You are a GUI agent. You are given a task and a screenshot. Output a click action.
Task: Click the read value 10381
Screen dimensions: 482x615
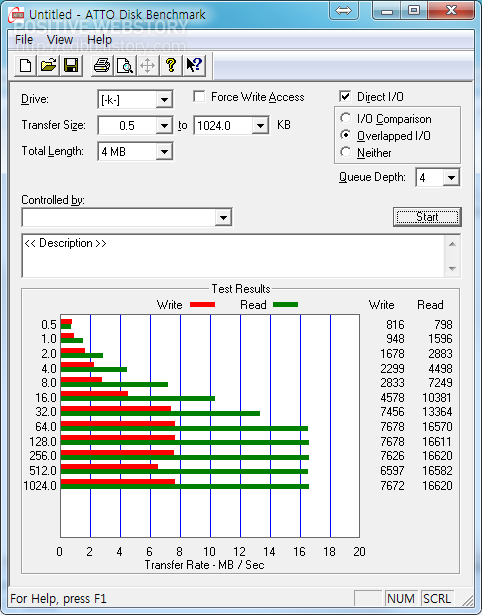[437, 398]
